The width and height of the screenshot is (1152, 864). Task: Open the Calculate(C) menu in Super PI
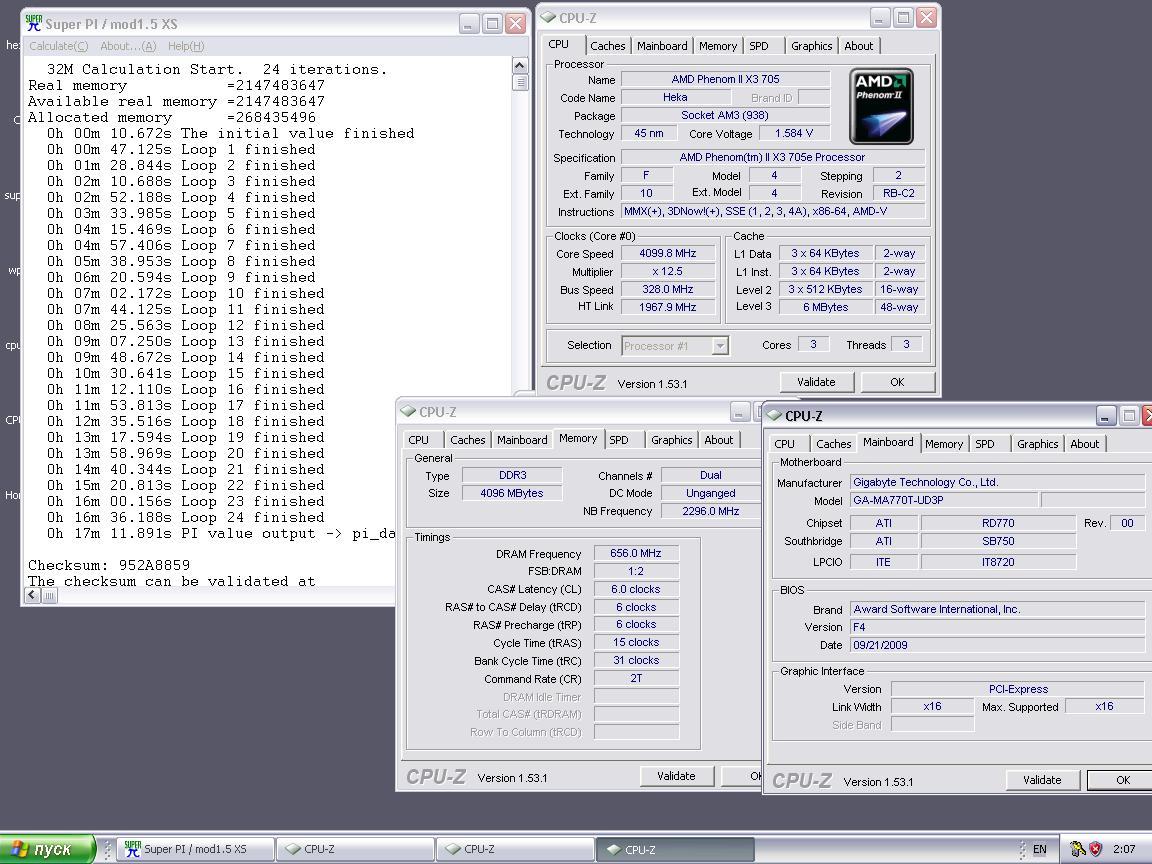(59, 46)
